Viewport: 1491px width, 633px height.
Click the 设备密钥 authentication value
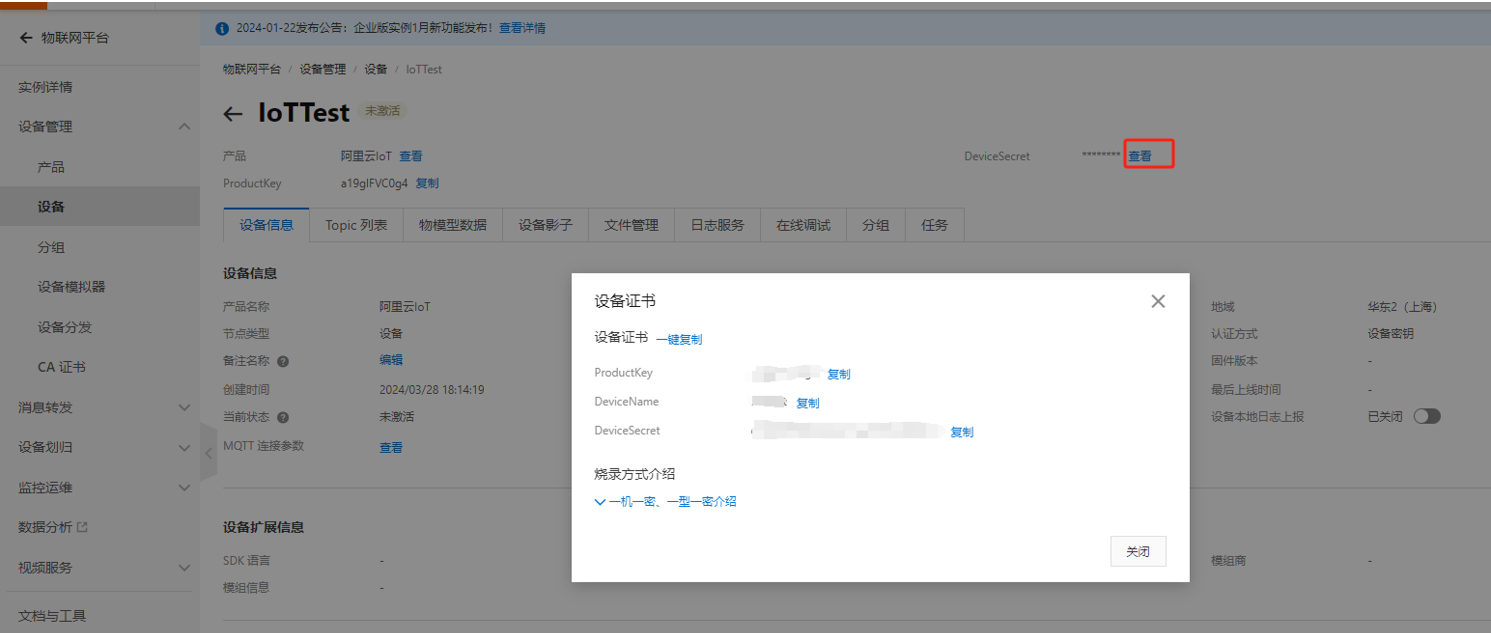[1391, 334]
